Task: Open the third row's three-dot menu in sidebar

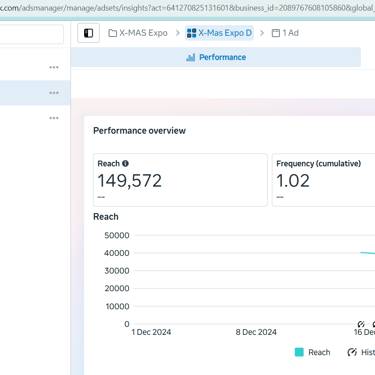Action: click(54, 118)
